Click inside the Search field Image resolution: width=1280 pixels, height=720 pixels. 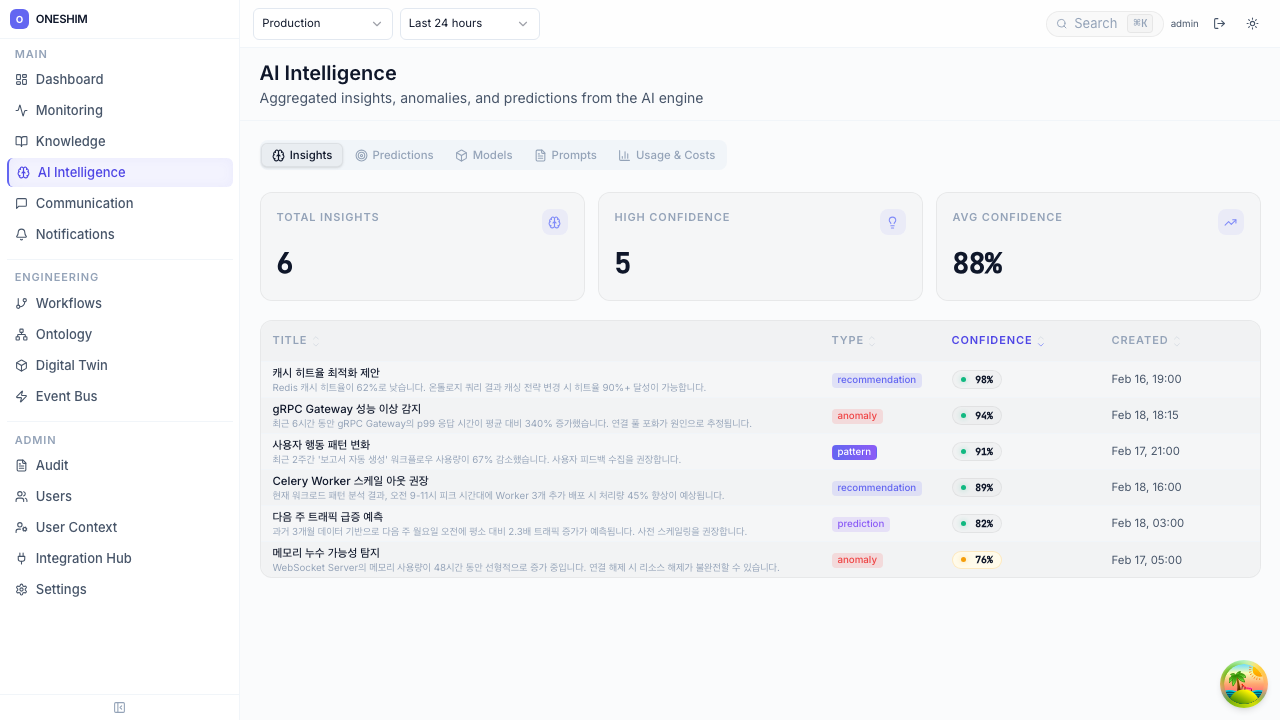pos(1100,23)
